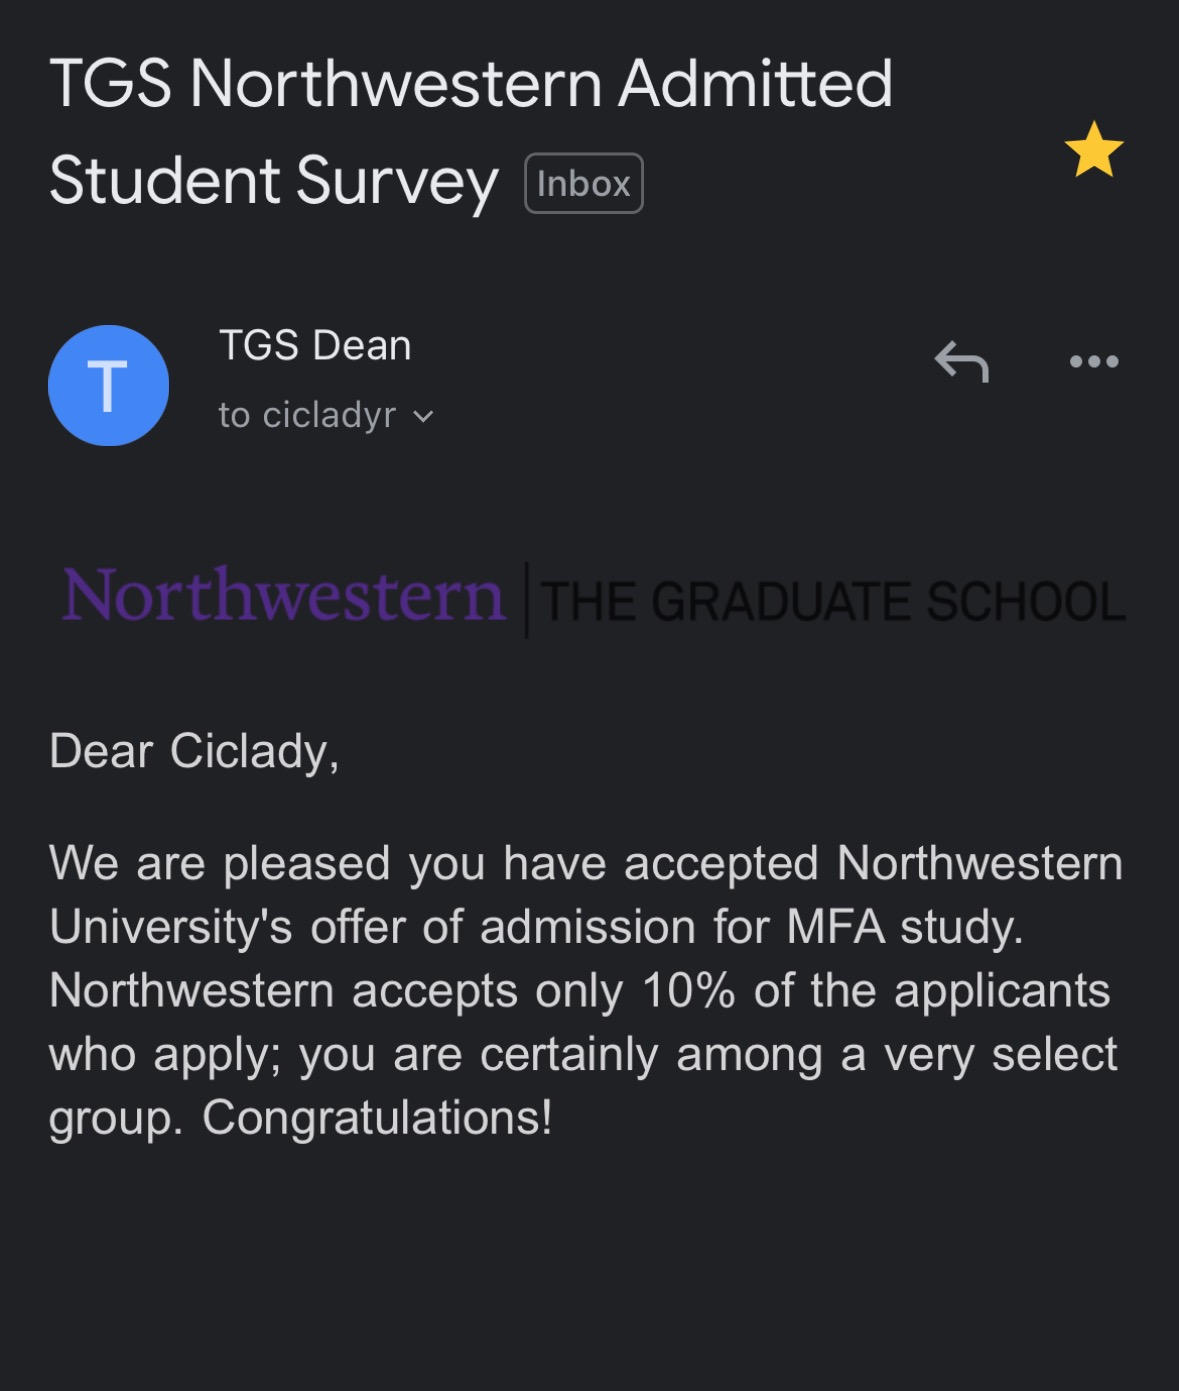Click "University's offer of admission" text
The height and width of the screenshot is (1391, 1179).
[372, 927]
